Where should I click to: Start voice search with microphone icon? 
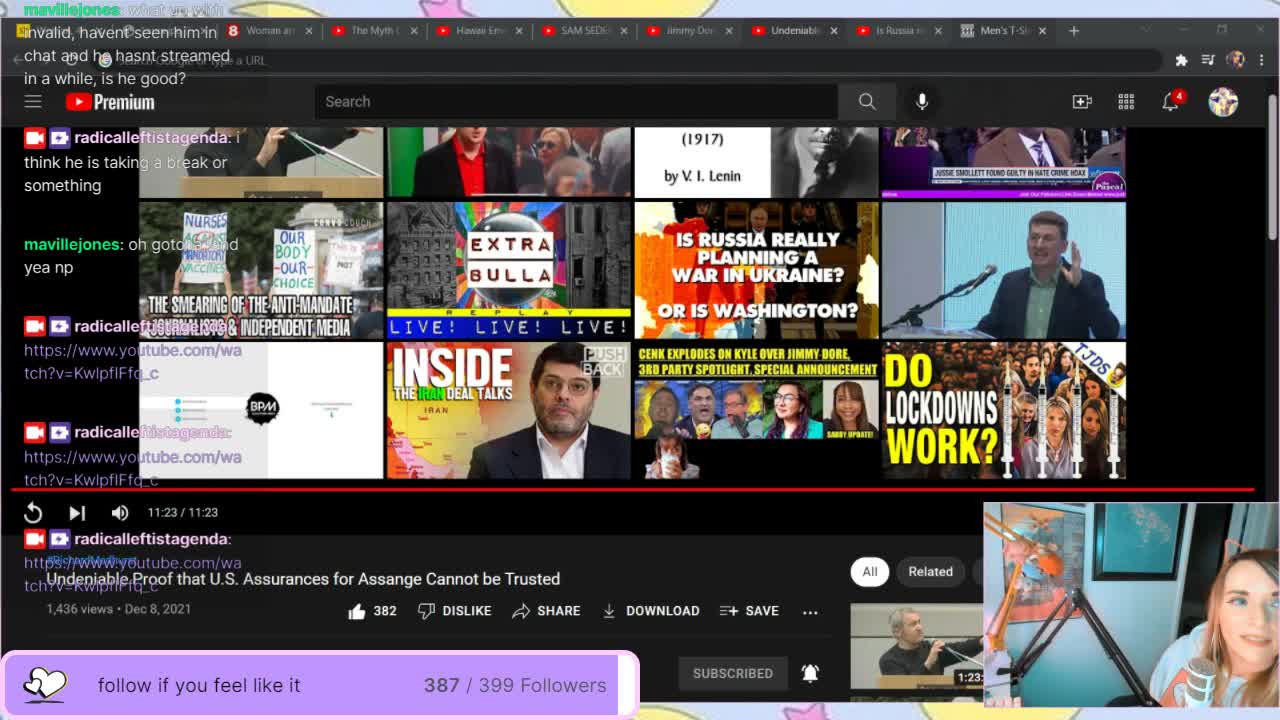pos(922,101)
